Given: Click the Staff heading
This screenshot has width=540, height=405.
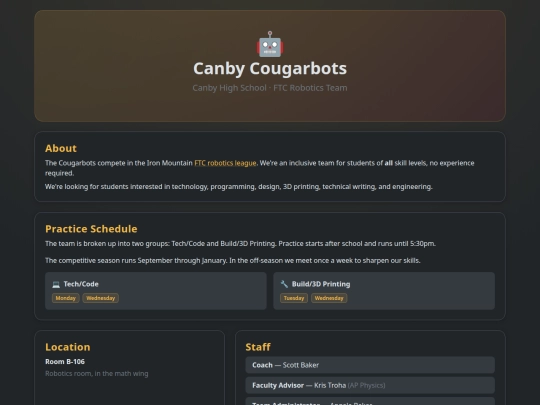Looking at the screenshot, I should tap(258, 347).
